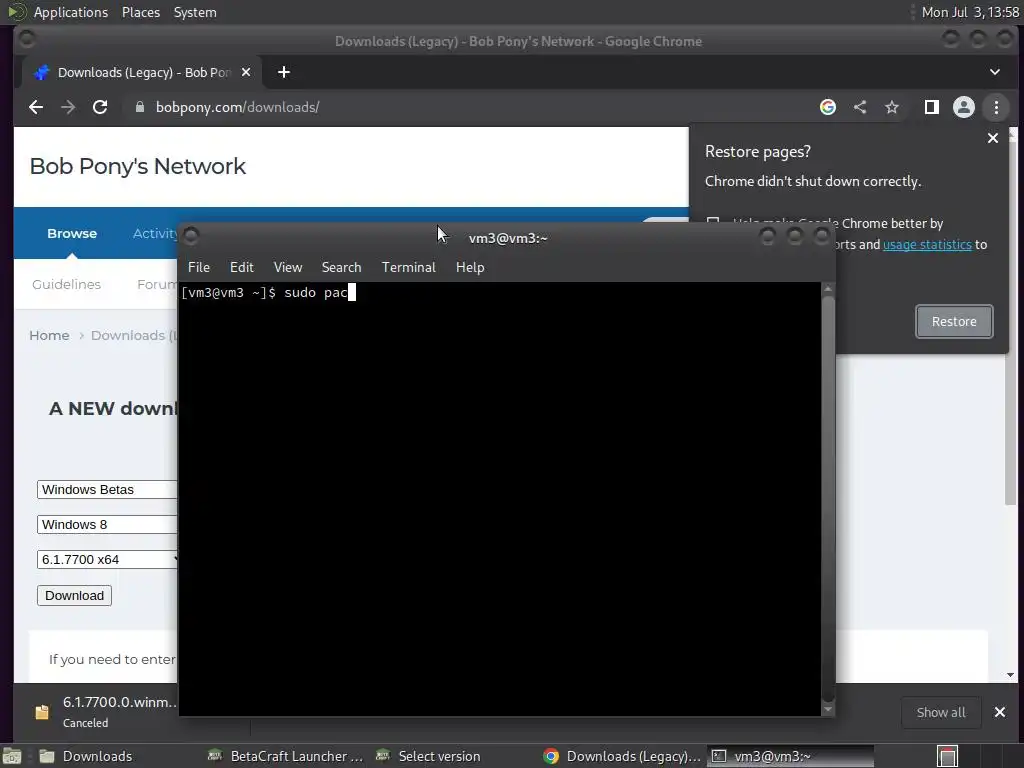Click the Google icon in address bar
The width and height of the screenshot is (1024, 768).
[827, 107]
